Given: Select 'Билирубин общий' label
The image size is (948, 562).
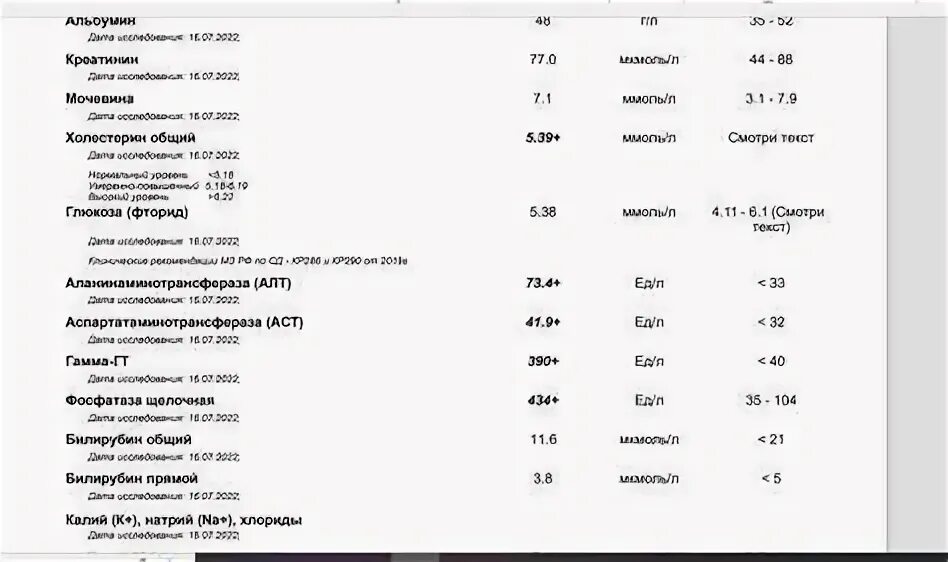Looking at the screenshot, I should coord(128,440).
